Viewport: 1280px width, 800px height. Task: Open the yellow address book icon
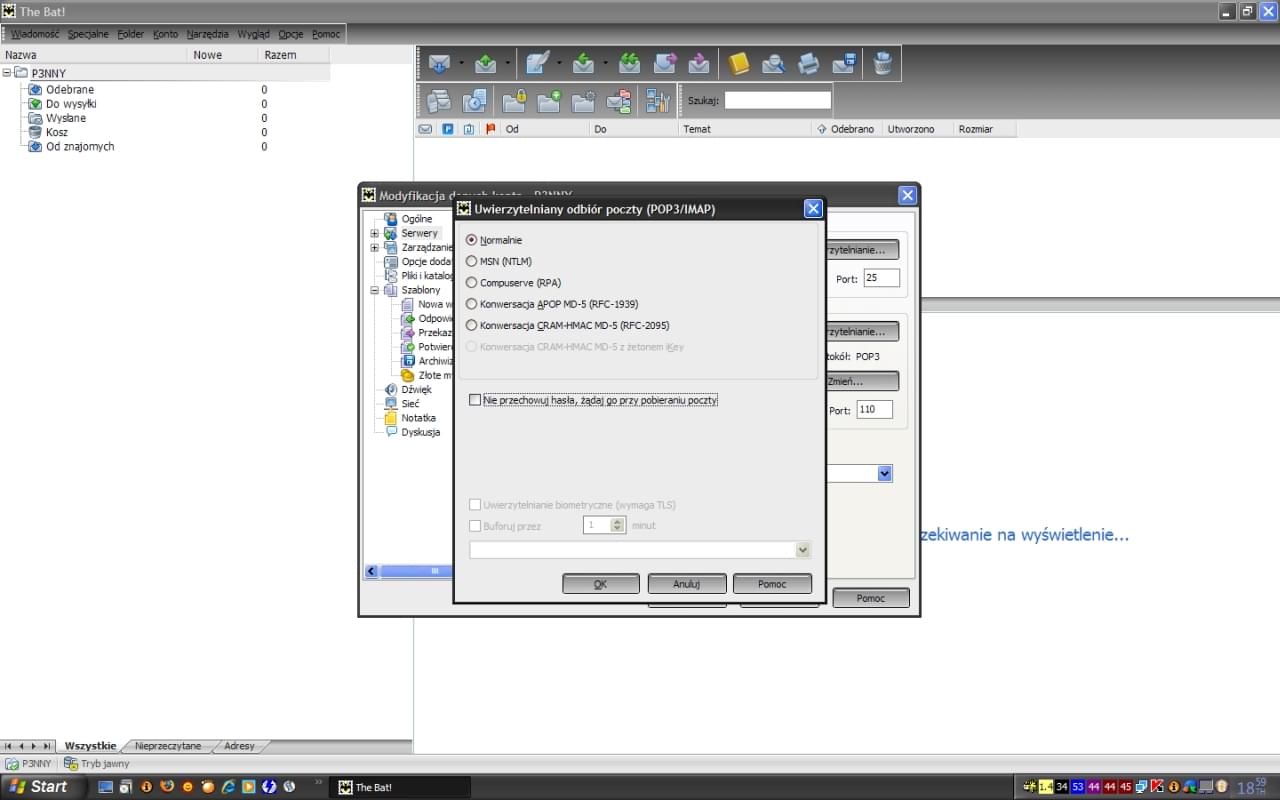[739, 63]
